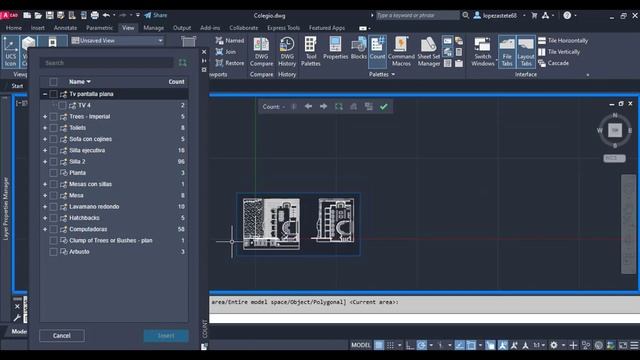Expand the Silla 2 group

[x=45, y=162]
